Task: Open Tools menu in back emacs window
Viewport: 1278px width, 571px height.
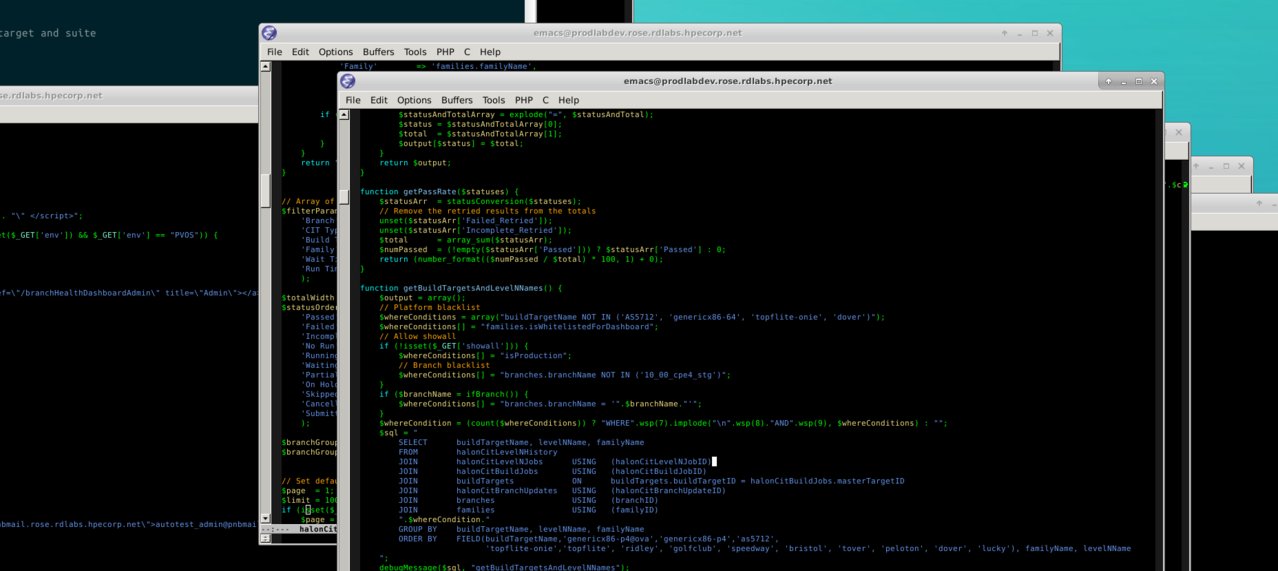Action: [415, 52]
